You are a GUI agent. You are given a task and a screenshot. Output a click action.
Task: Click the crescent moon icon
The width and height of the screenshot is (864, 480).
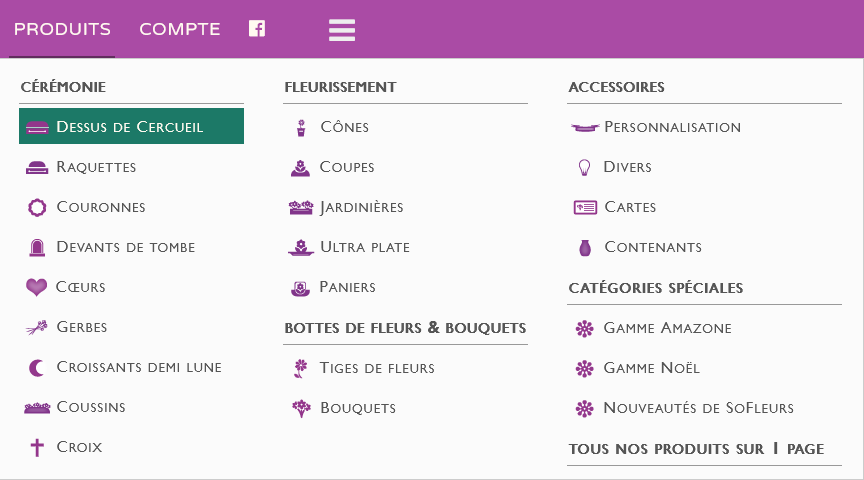(x=37, y=367)
